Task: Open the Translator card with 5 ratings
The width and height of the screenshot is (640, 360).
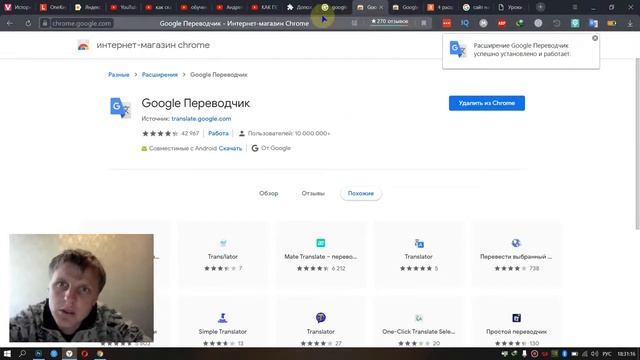Action: pyautogui.click(x=418, y=255)
